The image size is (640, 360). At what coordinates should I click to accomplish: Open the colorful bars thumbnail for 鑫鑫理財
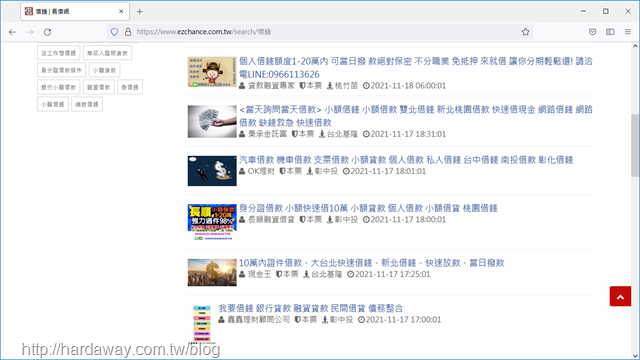(x=202, y=324)
